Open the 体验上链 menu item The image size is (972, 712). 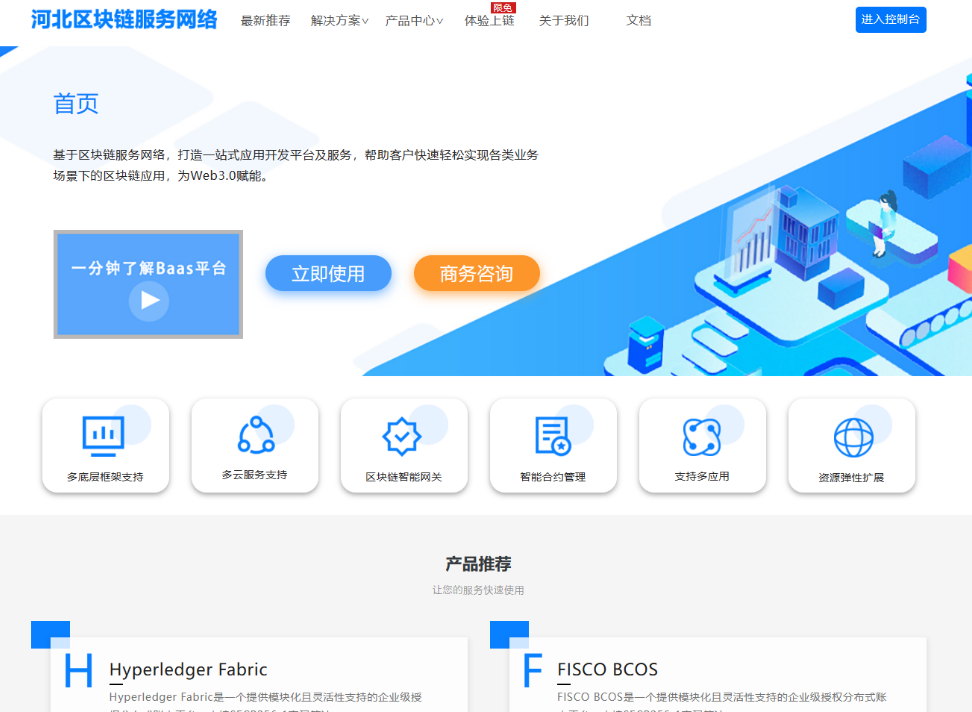tap(489, 20)
